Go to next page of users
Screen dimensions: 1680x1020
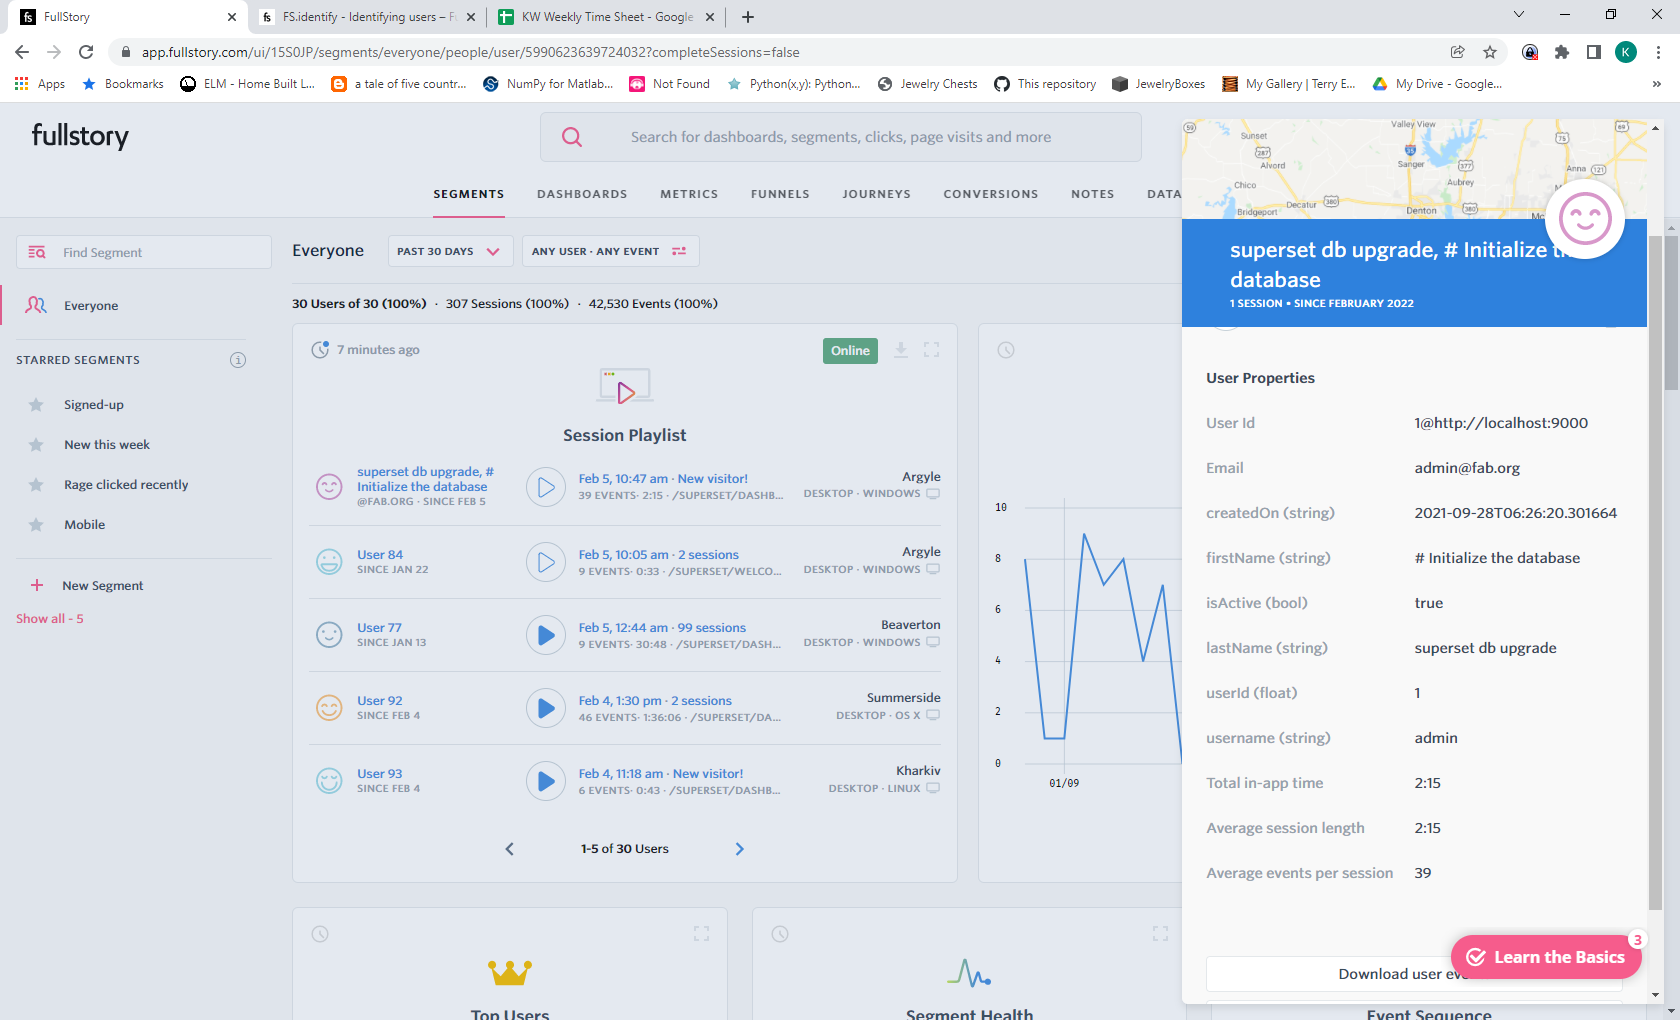(740, 849)
